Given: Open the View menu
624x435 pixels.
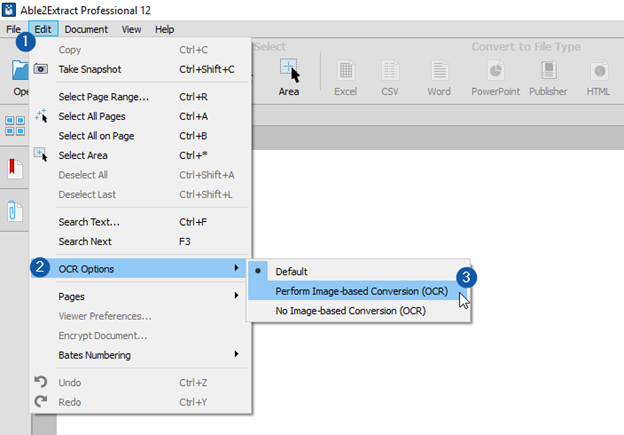Looking at the screenshot, I should click(131, 29).
